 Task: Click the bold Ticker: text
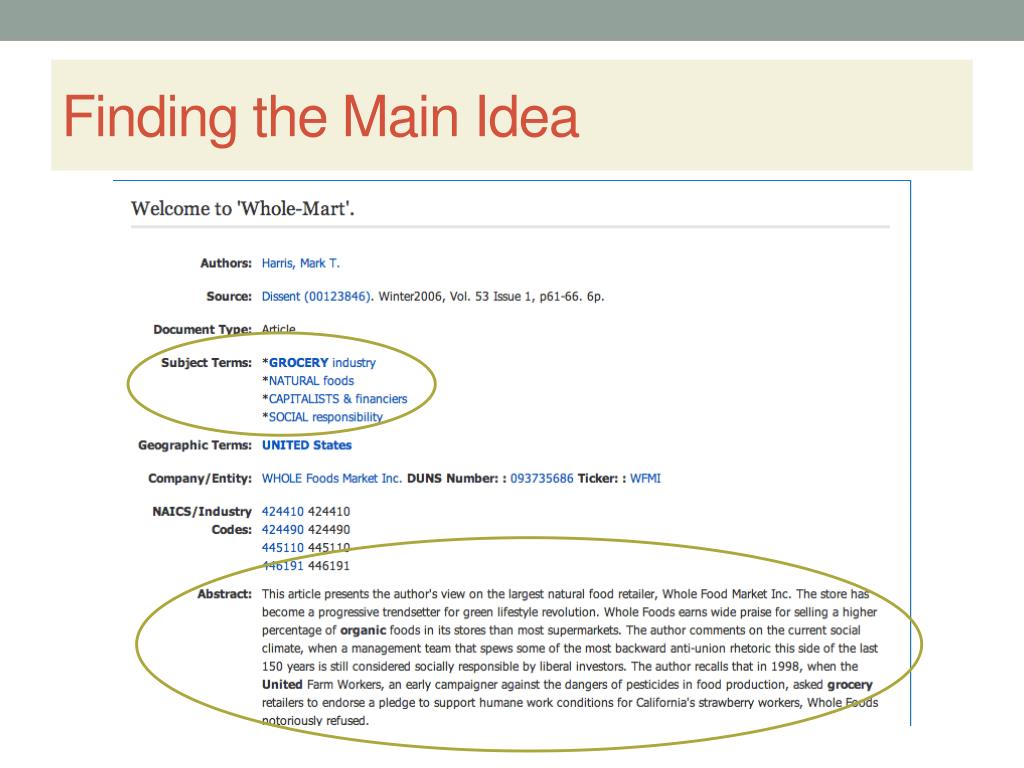click(x=602, y=479)
